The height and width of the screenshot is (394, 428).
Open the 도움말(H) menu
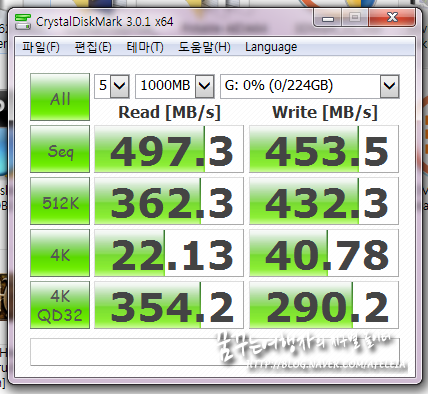(x=204, y=47)
